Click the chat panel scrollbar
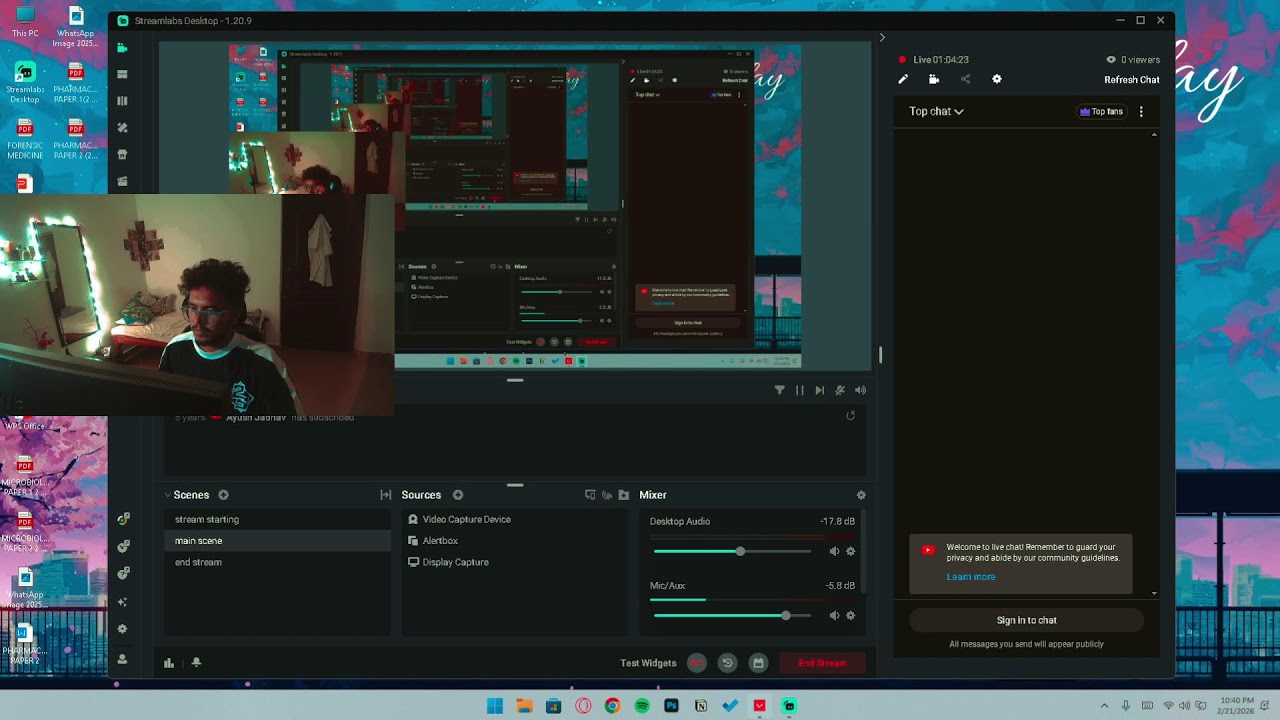 point(1154,363)
